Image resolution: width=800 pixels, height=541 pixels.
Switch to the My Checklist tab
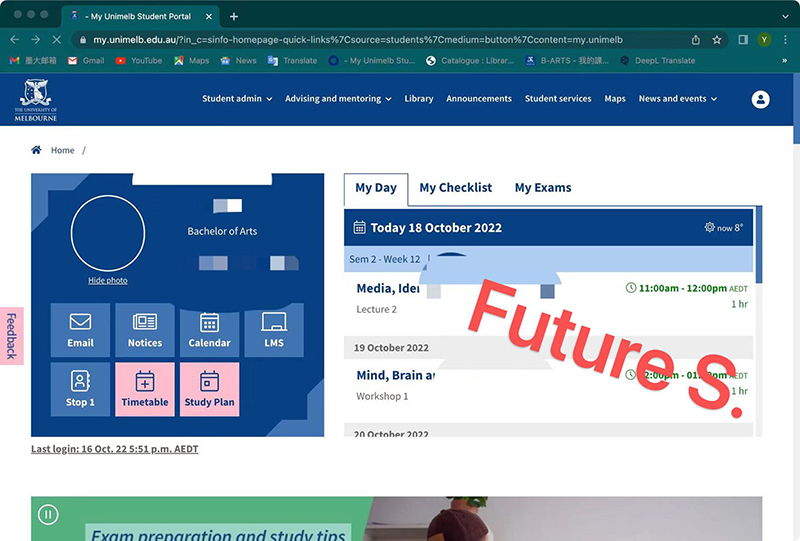coord(455,187)
